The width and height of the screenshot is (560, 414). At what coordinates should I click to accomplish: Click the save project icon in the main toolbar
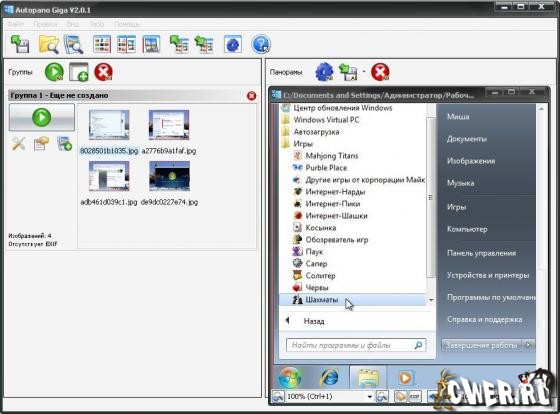coord(20,44)
